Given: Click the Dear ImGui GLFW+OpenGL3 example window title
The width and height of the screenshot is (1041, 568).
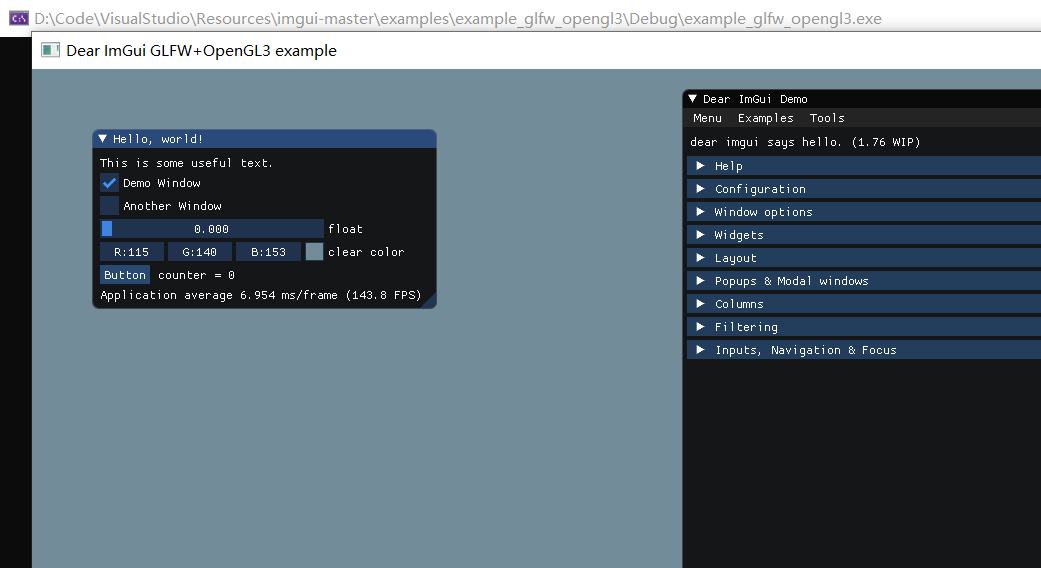Looking at the screenshot, I should coord(201,50).
